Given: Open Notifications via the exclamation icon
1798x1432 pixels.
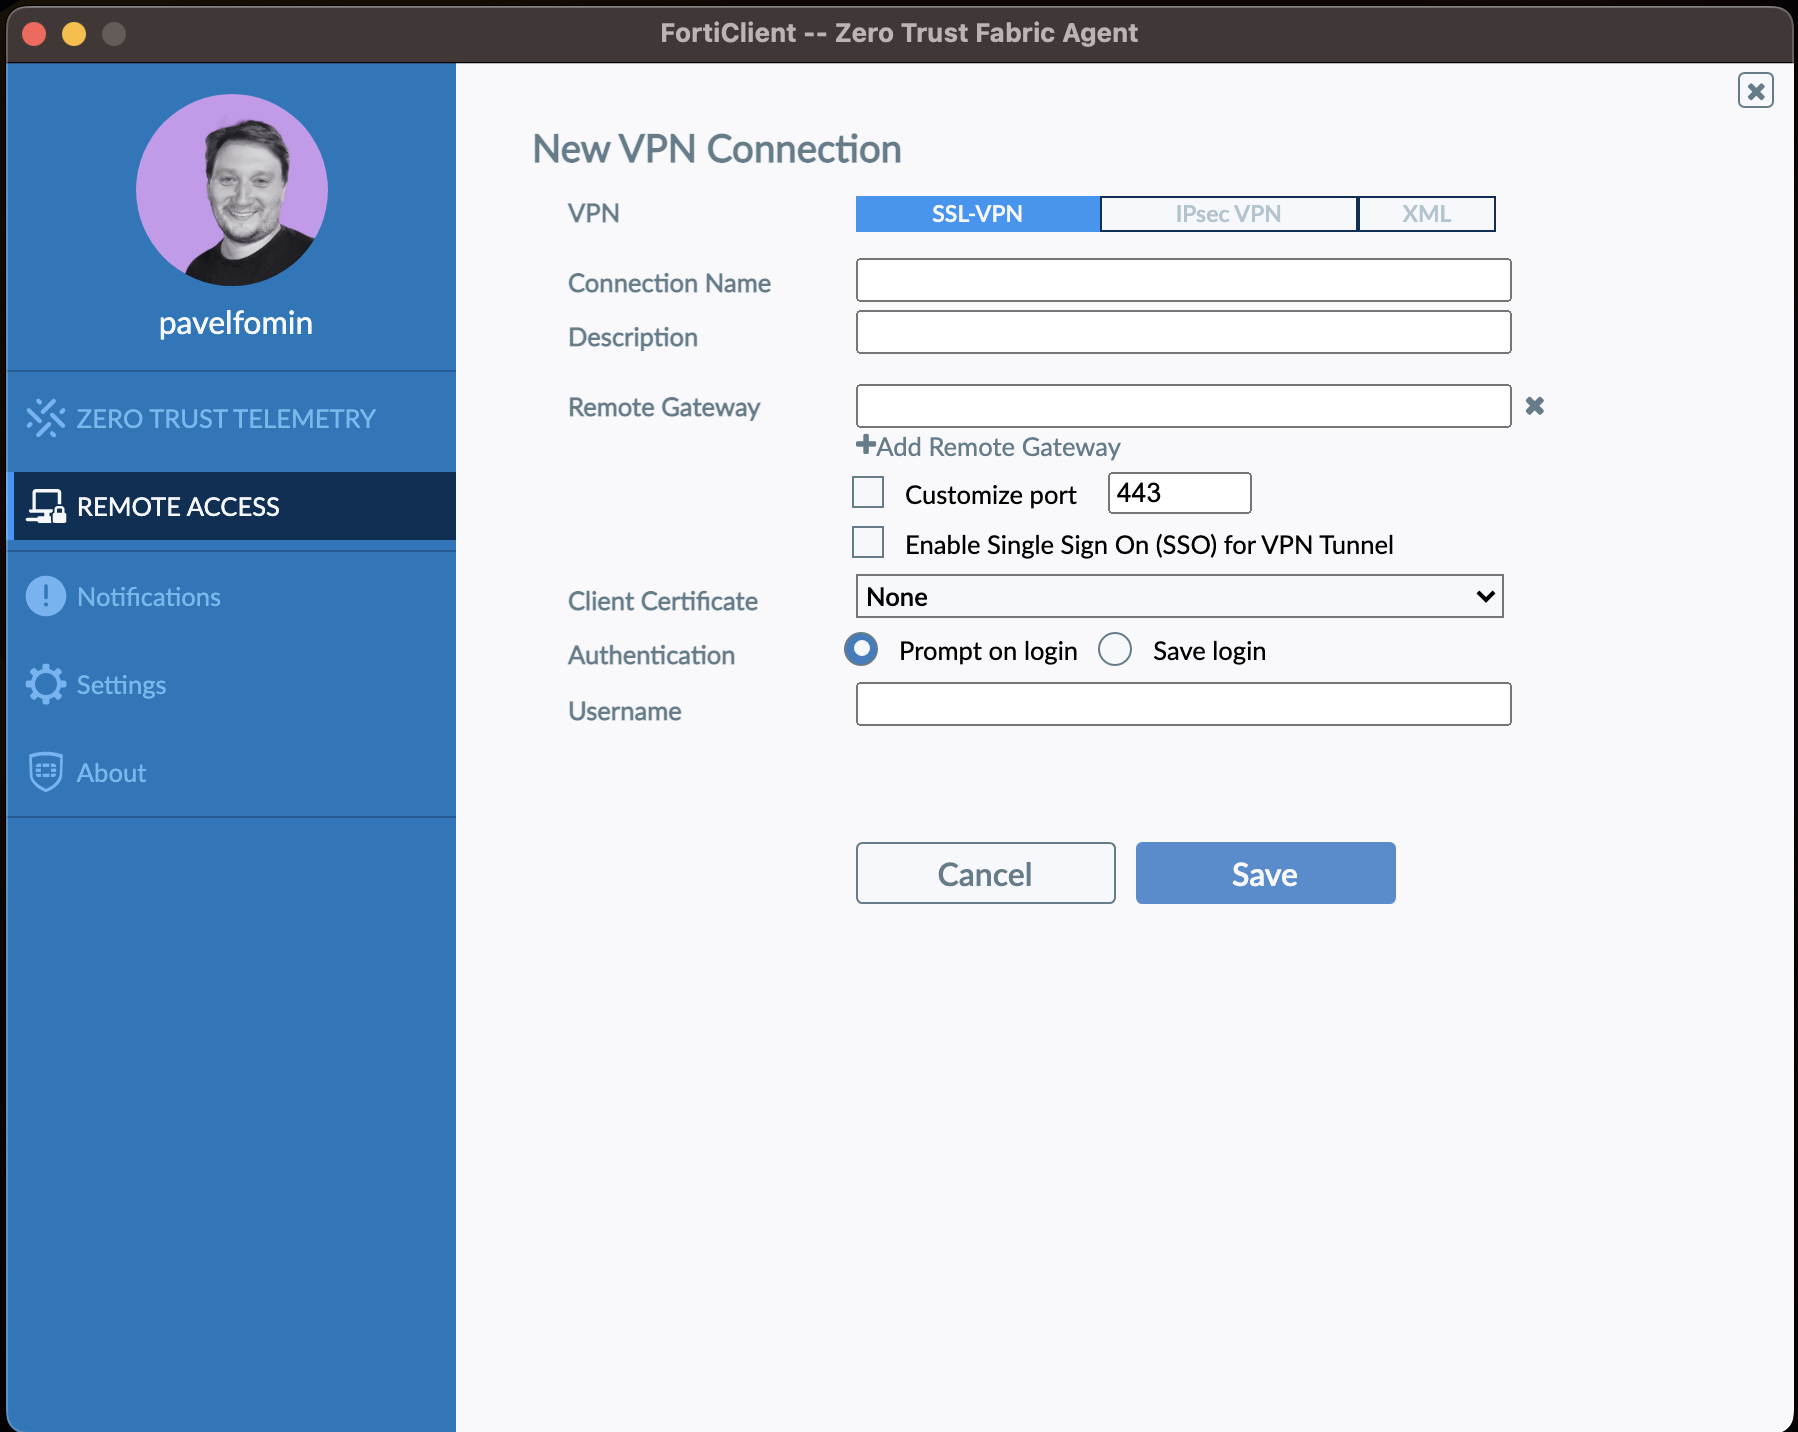Looking at the screenshot, I should tap(45, 596).
